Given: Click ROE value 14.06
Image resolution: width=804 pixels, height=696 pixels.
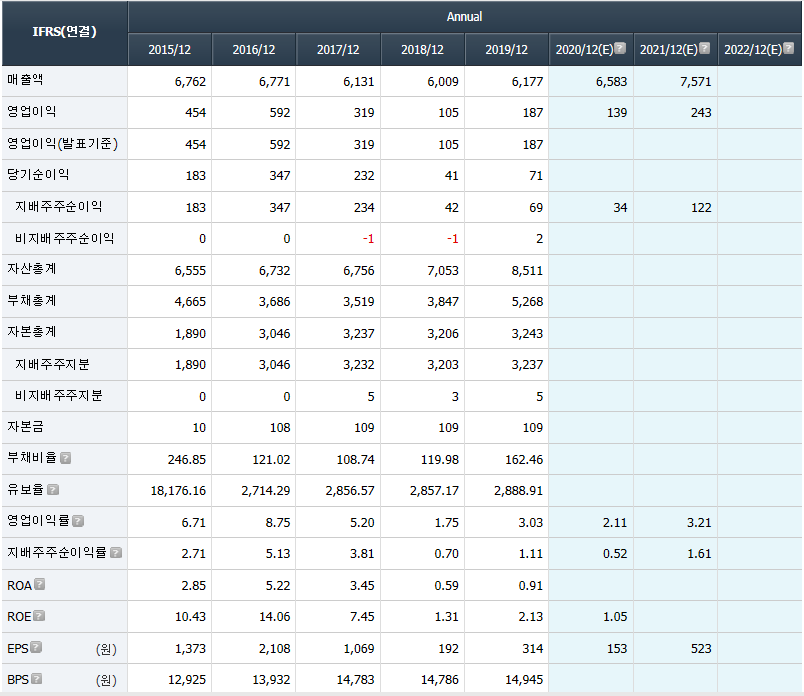Looking at the screenshot, I should coord(275,617).
